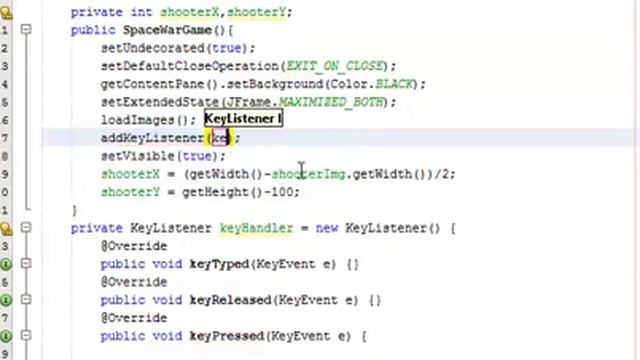
Task: Click 'shooterY' in the private int declaration
Action: click(256, 12)
